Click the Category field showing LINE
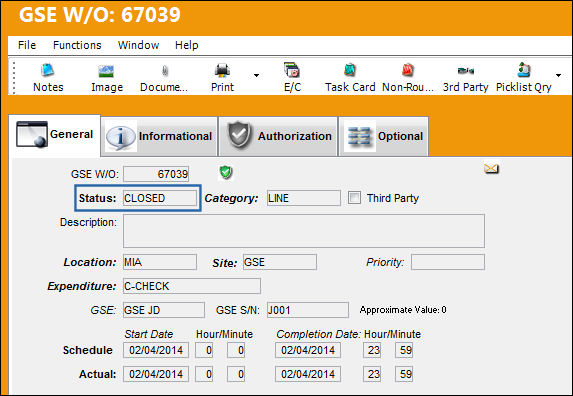Screen dimensions: 573x396 click(304, 198)
